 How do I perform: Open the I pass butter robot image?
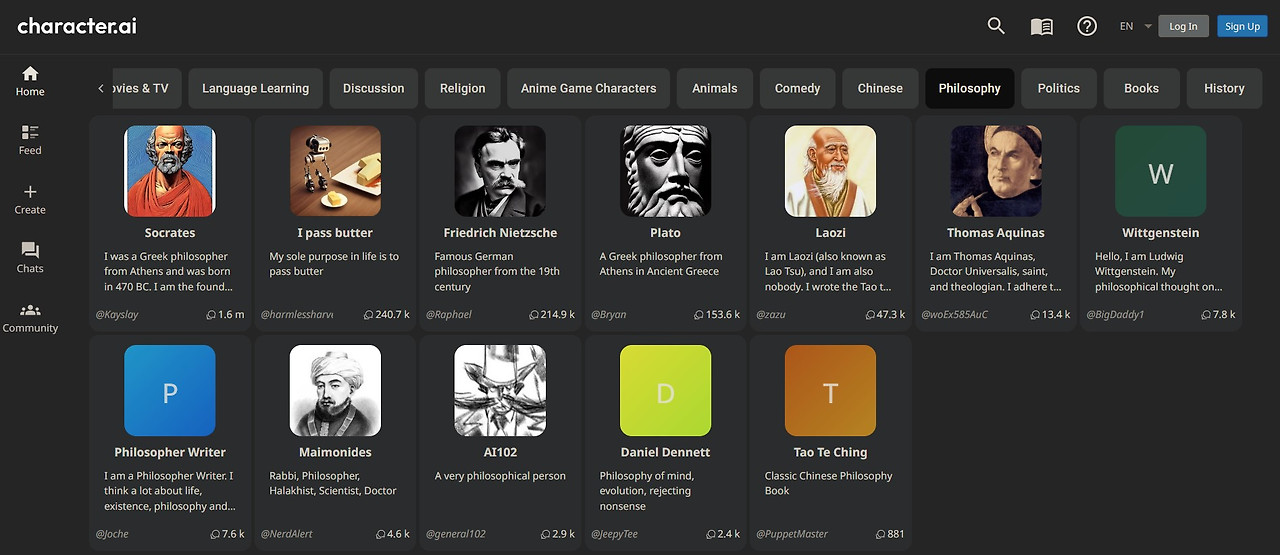[335, 171]
